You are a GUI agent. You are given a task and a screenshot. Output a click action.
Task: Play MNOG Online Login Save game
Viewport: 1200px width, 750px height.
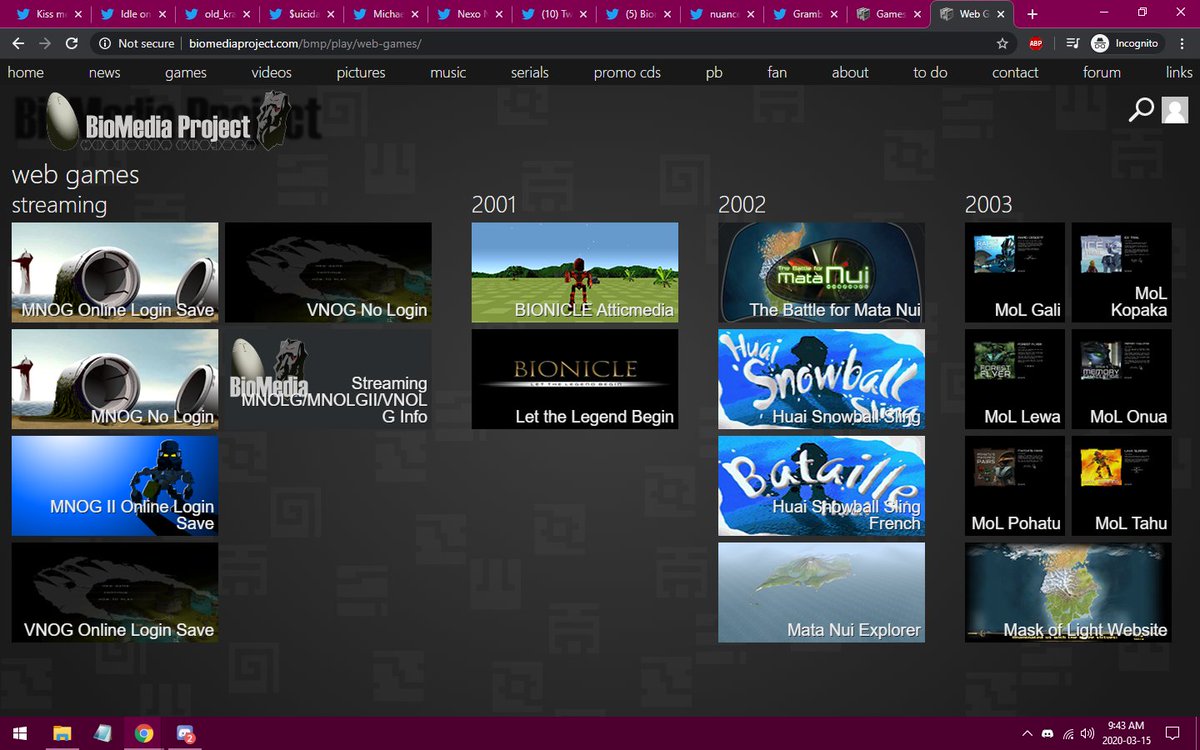point(115,272)
